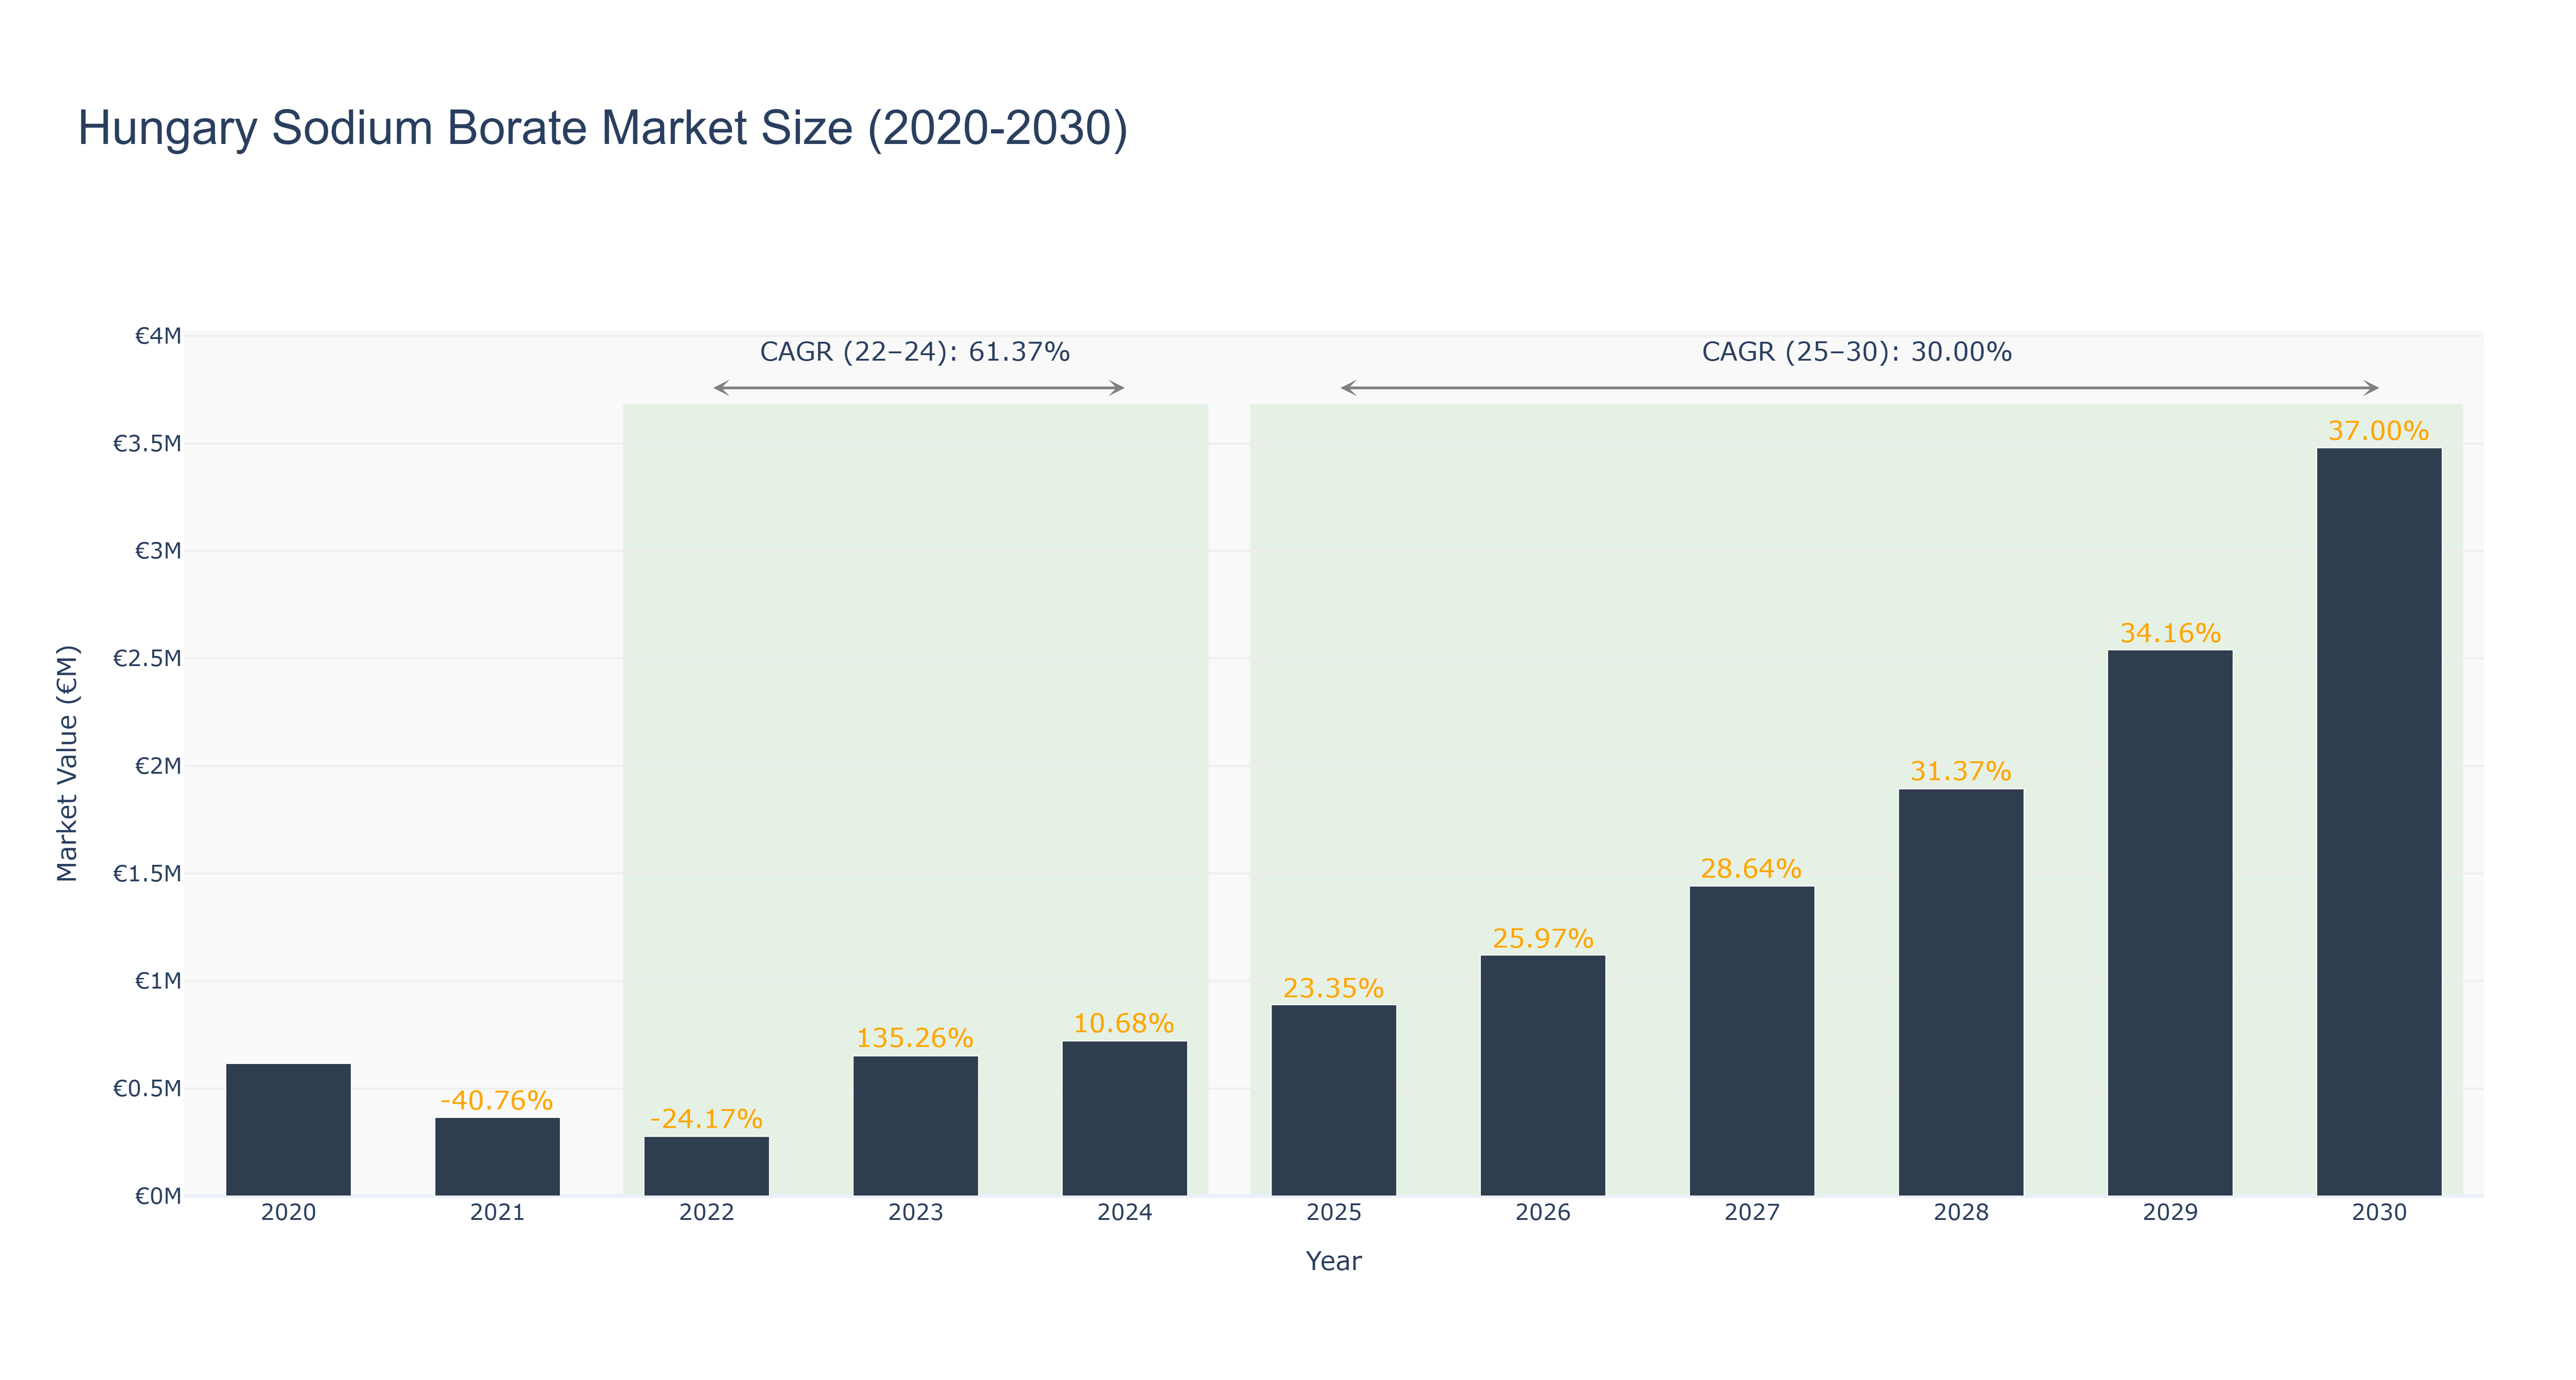Click the 'Year' x-axis title
The width and height of the screenshot is (2576, 1380).
pyautogui.click(x=1333, y=1261)
